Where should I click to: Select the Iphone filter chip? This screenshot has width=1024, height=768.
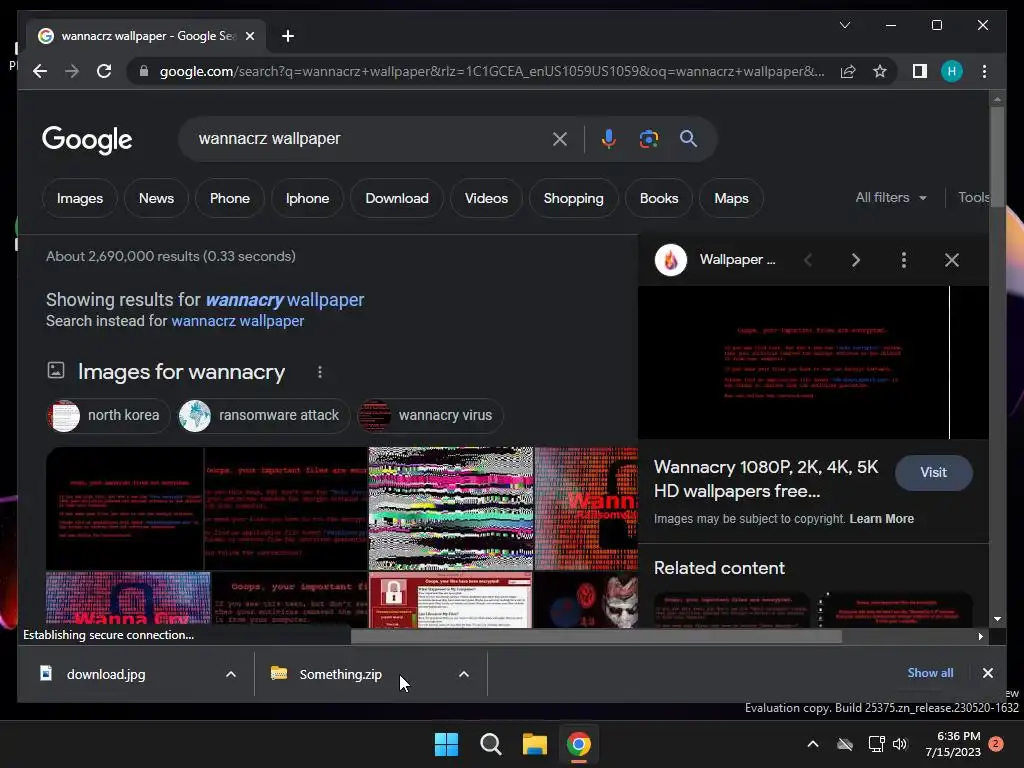click(x=308, y=198)
